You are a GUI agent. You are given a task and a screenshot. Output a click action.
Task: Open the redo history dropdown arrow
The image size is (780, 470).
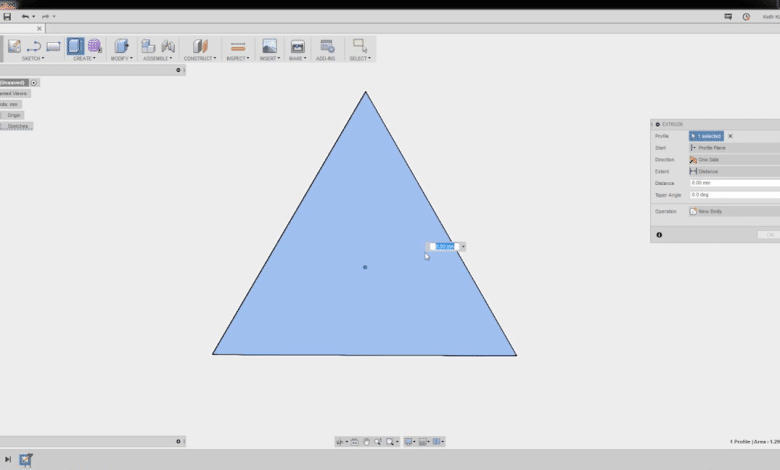[x=54, y=16]
